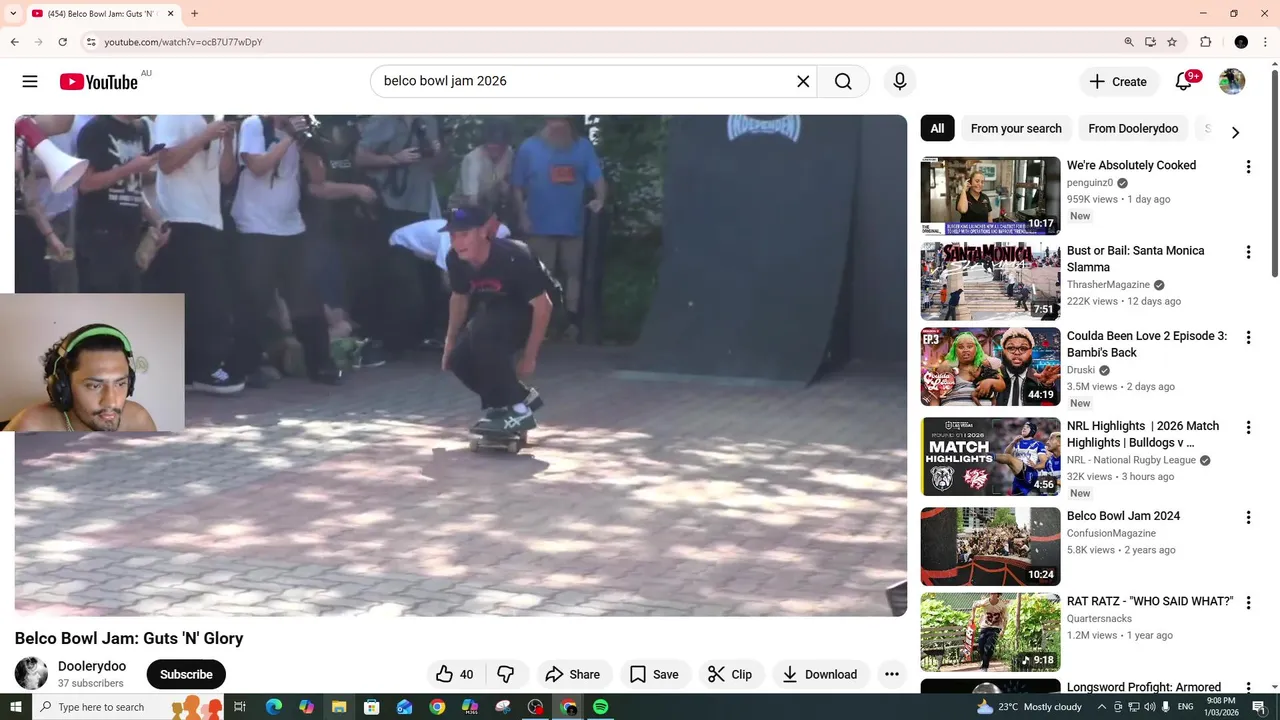Image resolution: width=1280 pixels, height=720 pixels.
Task: Click the Create button
Action: coord(1119,82)
